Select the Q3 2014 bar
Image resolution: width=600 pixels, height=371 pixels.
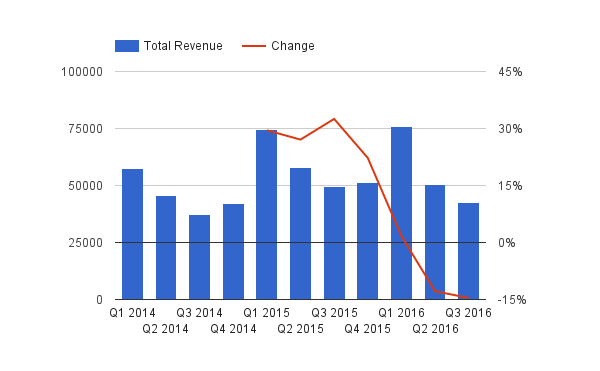199,257
